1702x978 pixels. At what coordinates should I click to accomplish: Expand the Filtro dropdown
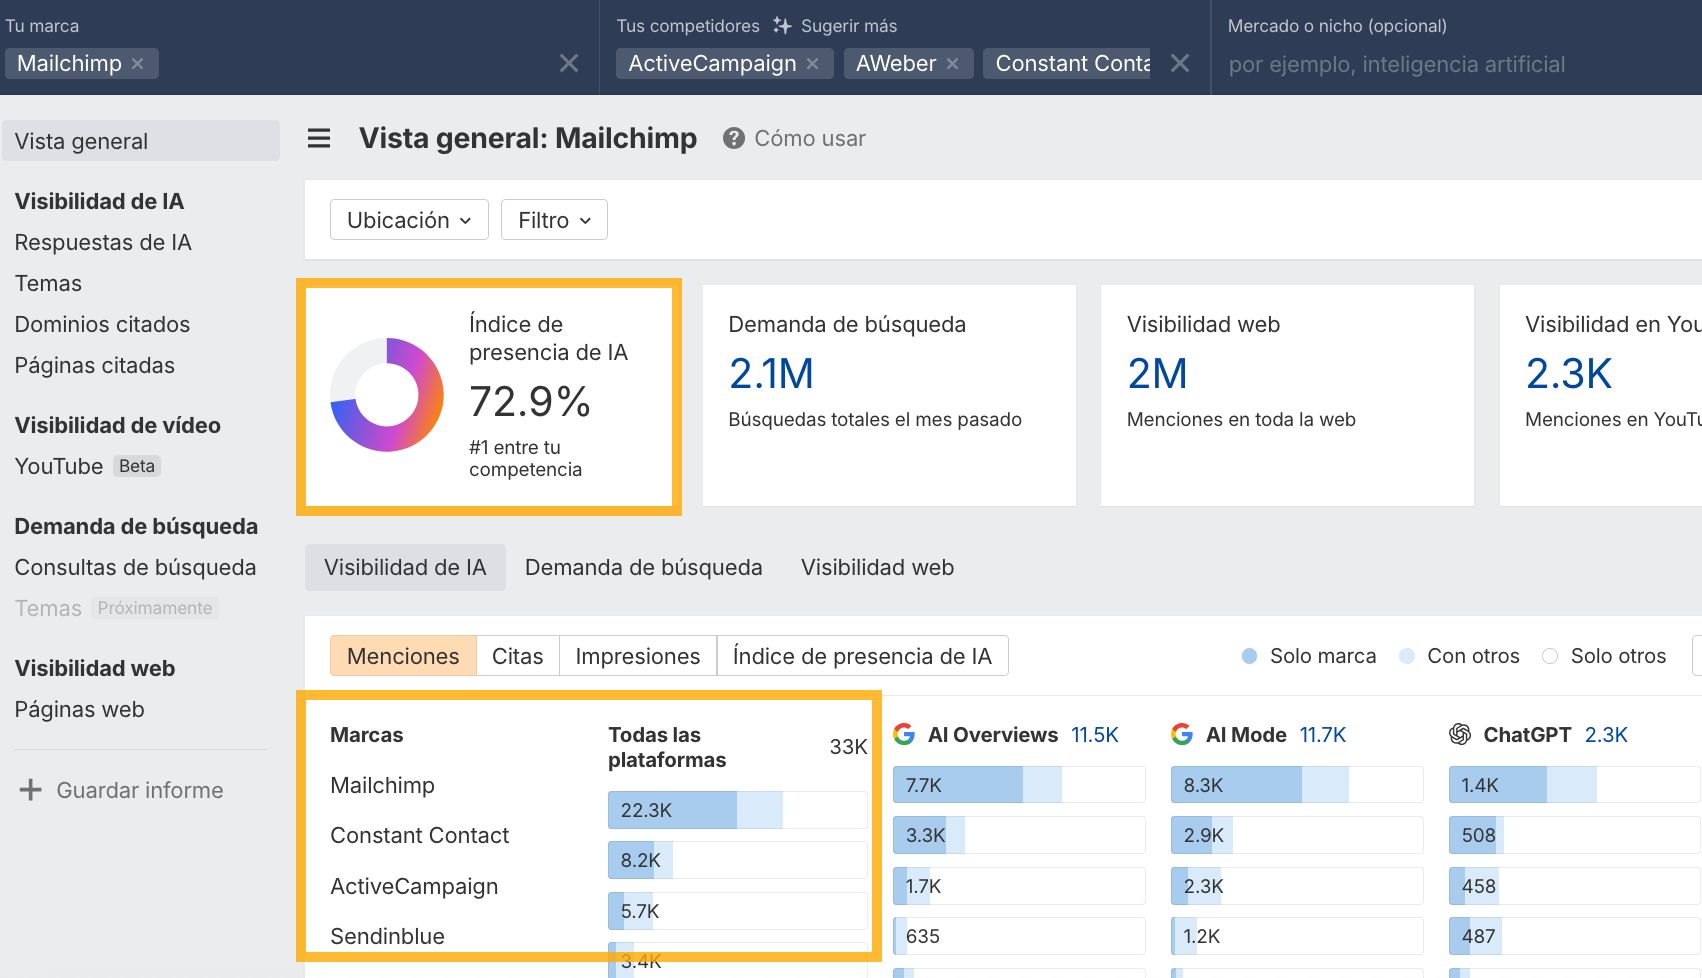[x=553, y=219]
